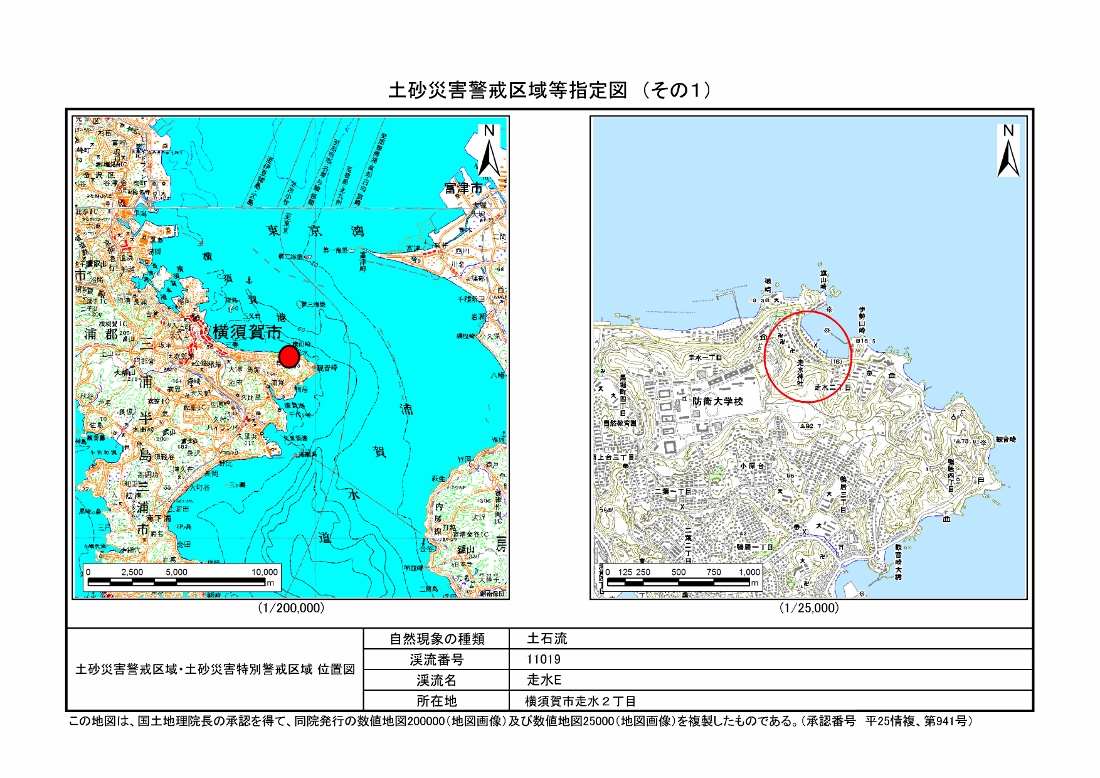Click the 自然現象の種類 header cell
Viewport: 1100px width, 778px height.
point(435,639)
